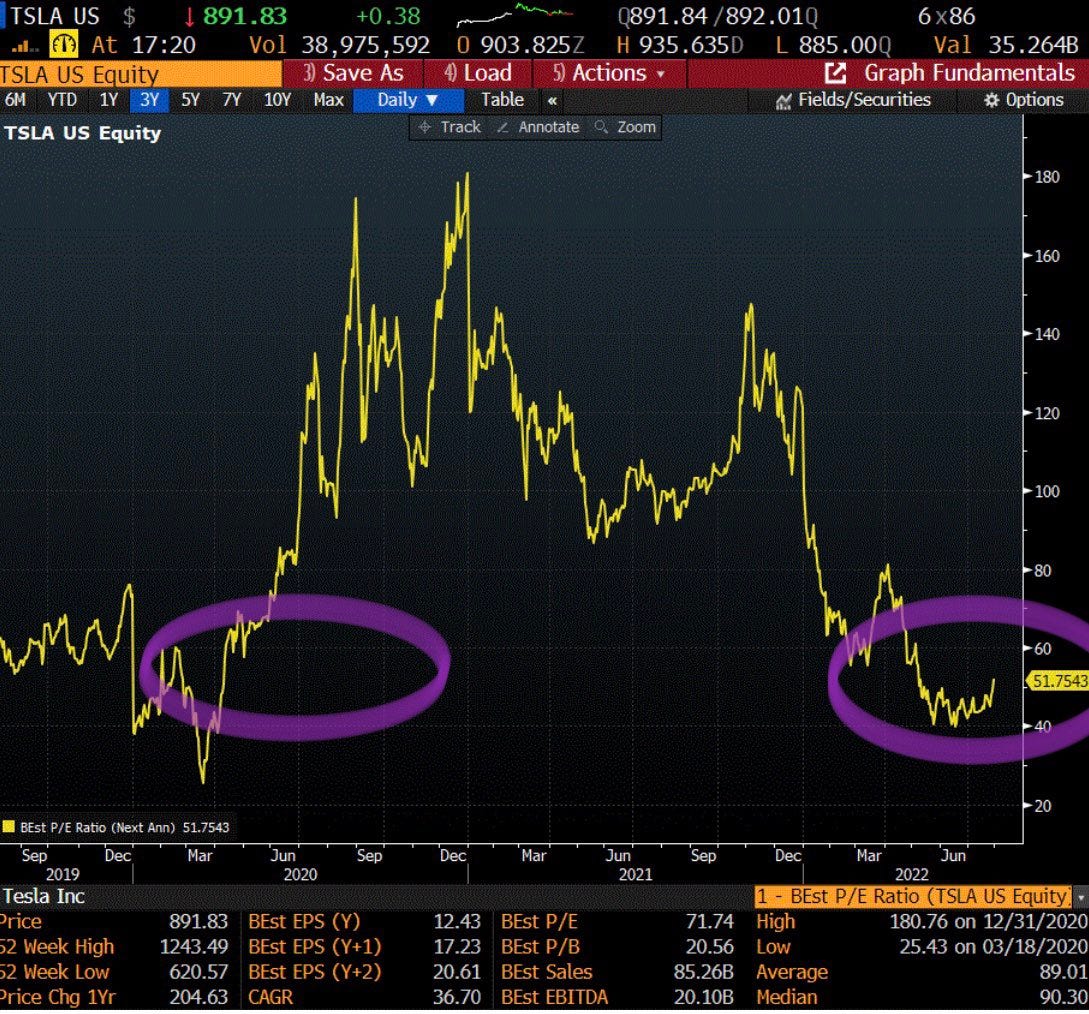Viewport: 1089px width, 1014px height.
Task: Click the BEst EBITDA value 20.10B
Action: [x=704, y=997]
